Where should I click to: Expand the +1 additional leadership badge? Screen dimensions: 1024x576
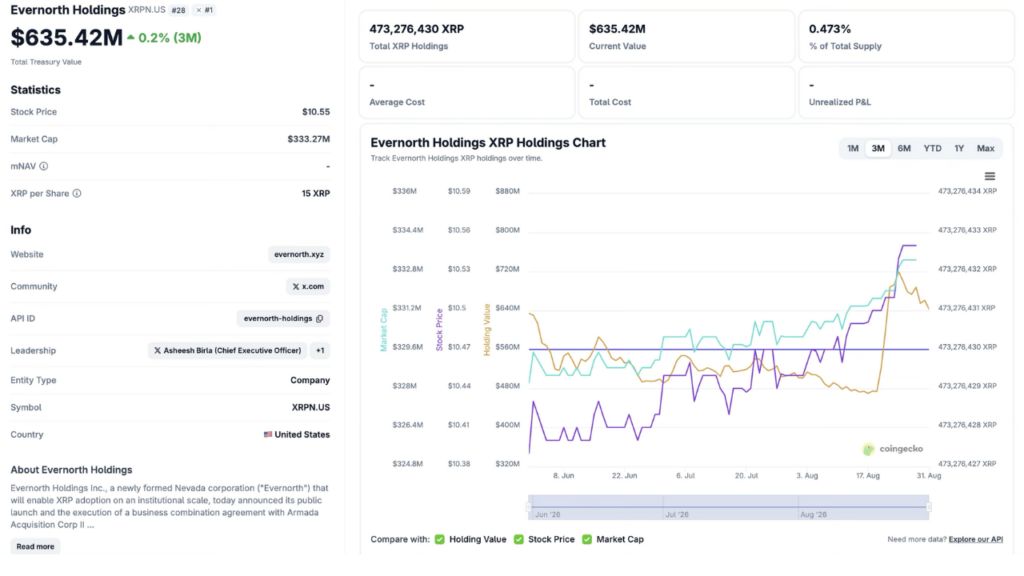[x=320, y=351]
